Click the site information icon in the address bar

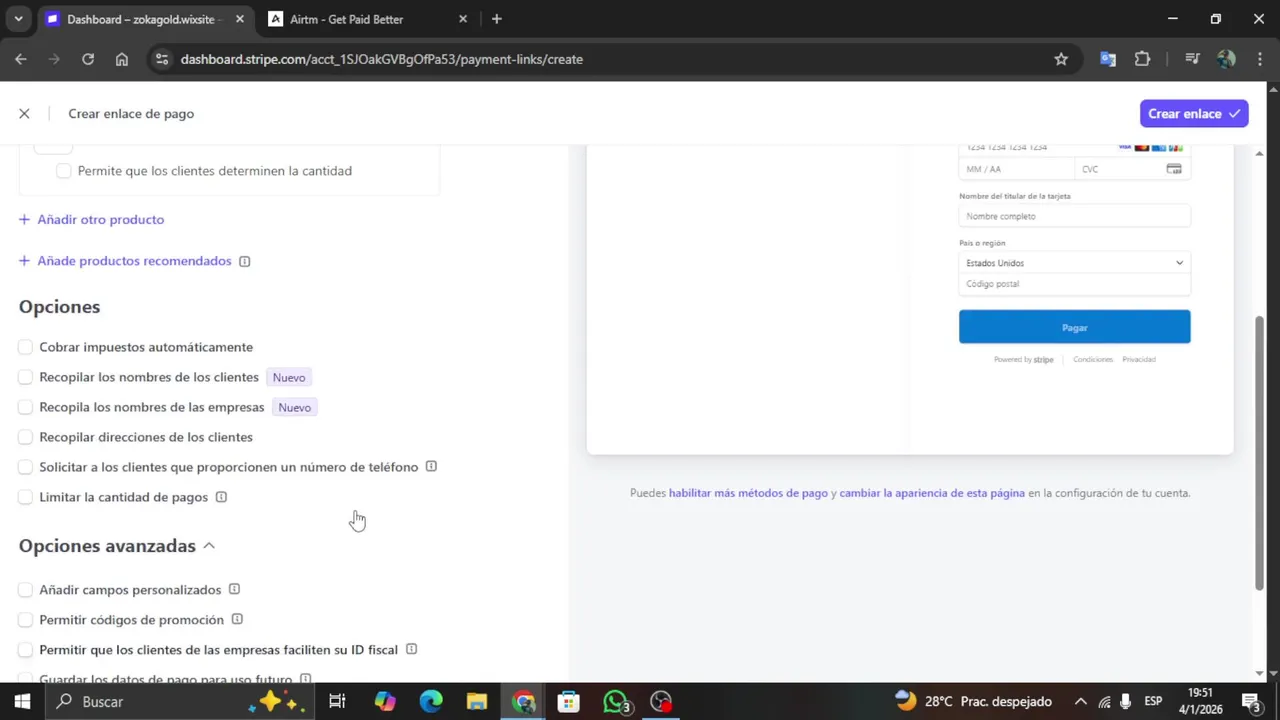163,59
